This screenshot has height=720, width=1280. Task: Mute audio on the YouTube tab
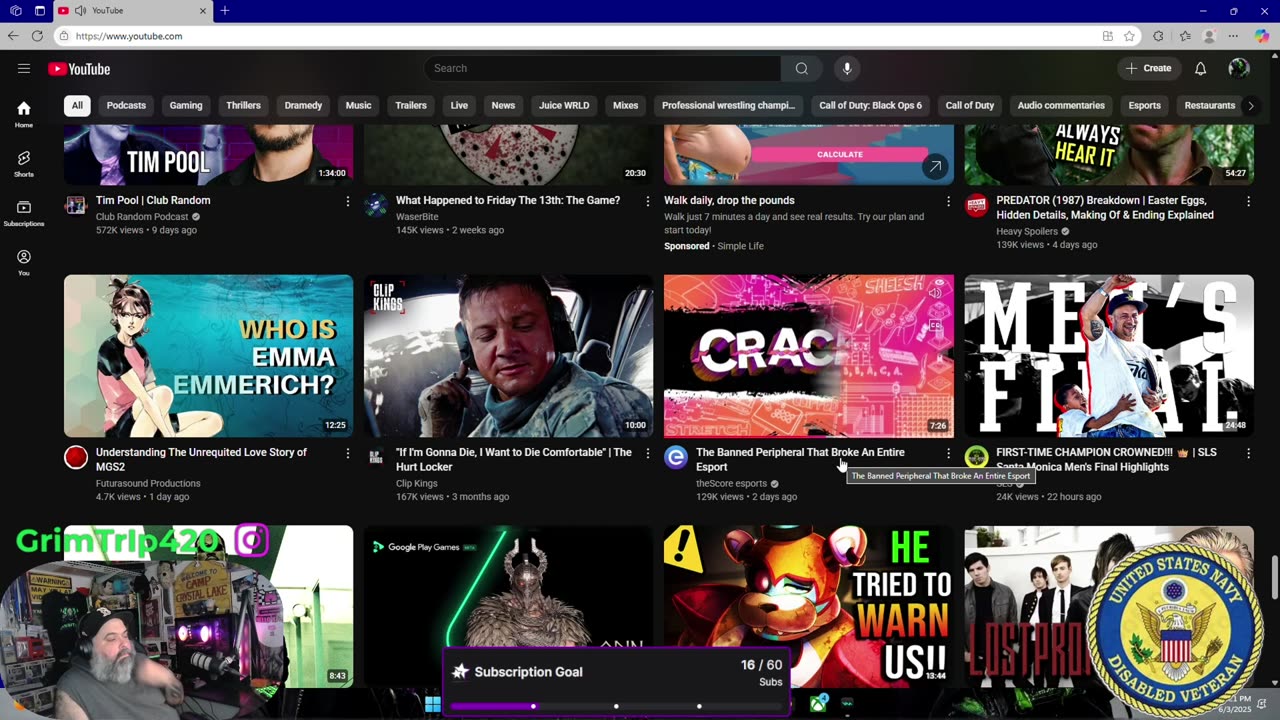coord(80,11)
